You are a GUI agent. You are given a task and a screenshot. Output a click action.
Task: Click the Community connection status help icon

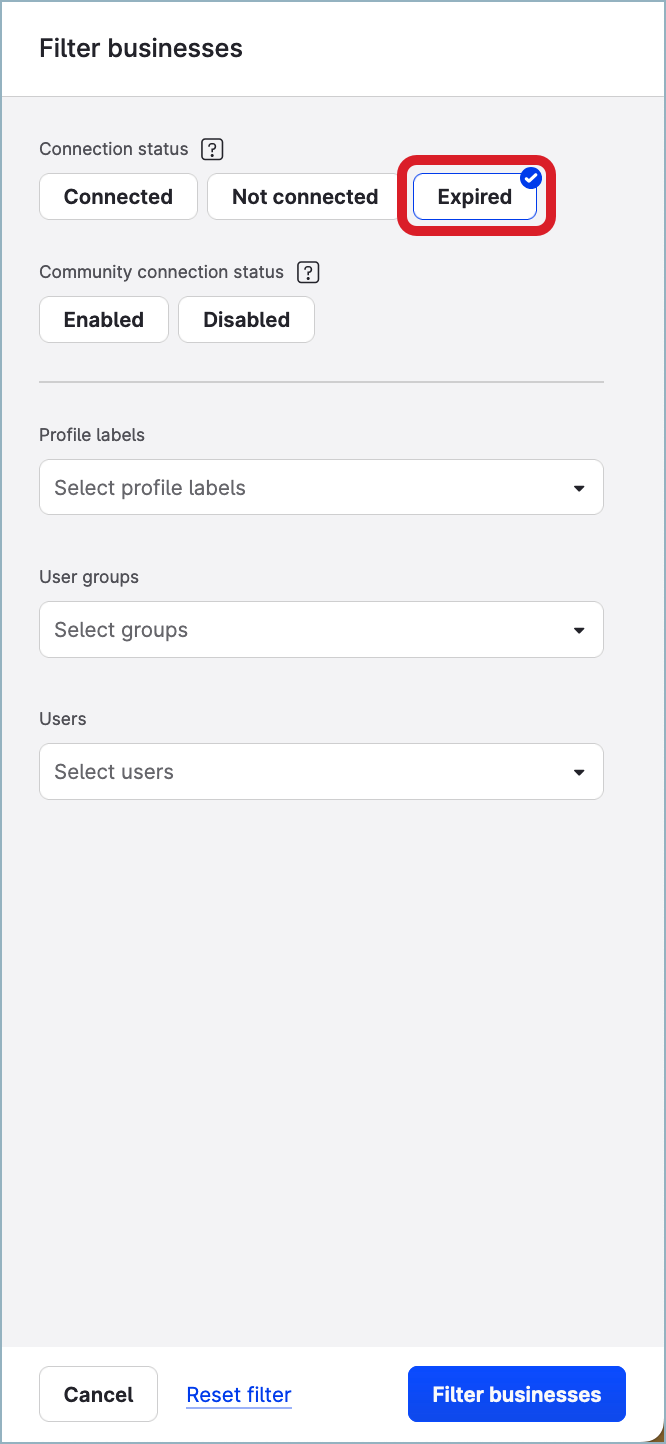pos(308,272)
